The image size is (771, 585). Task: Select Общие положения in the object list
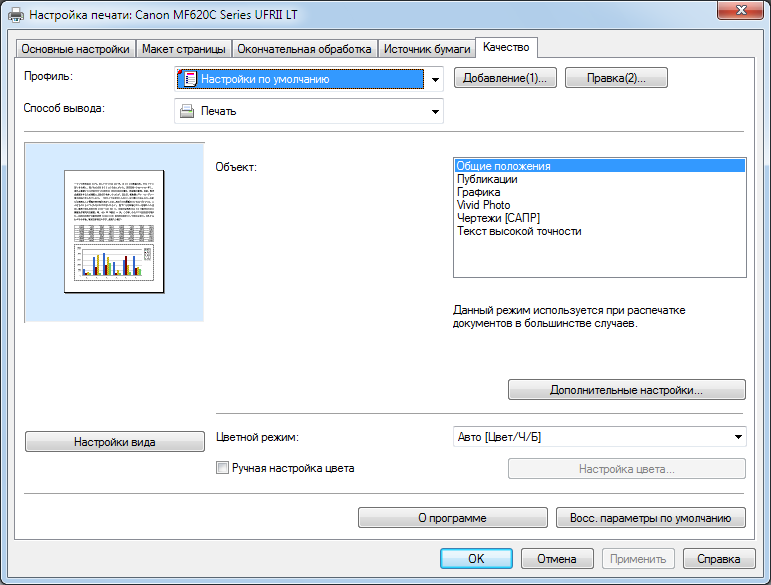599,166
